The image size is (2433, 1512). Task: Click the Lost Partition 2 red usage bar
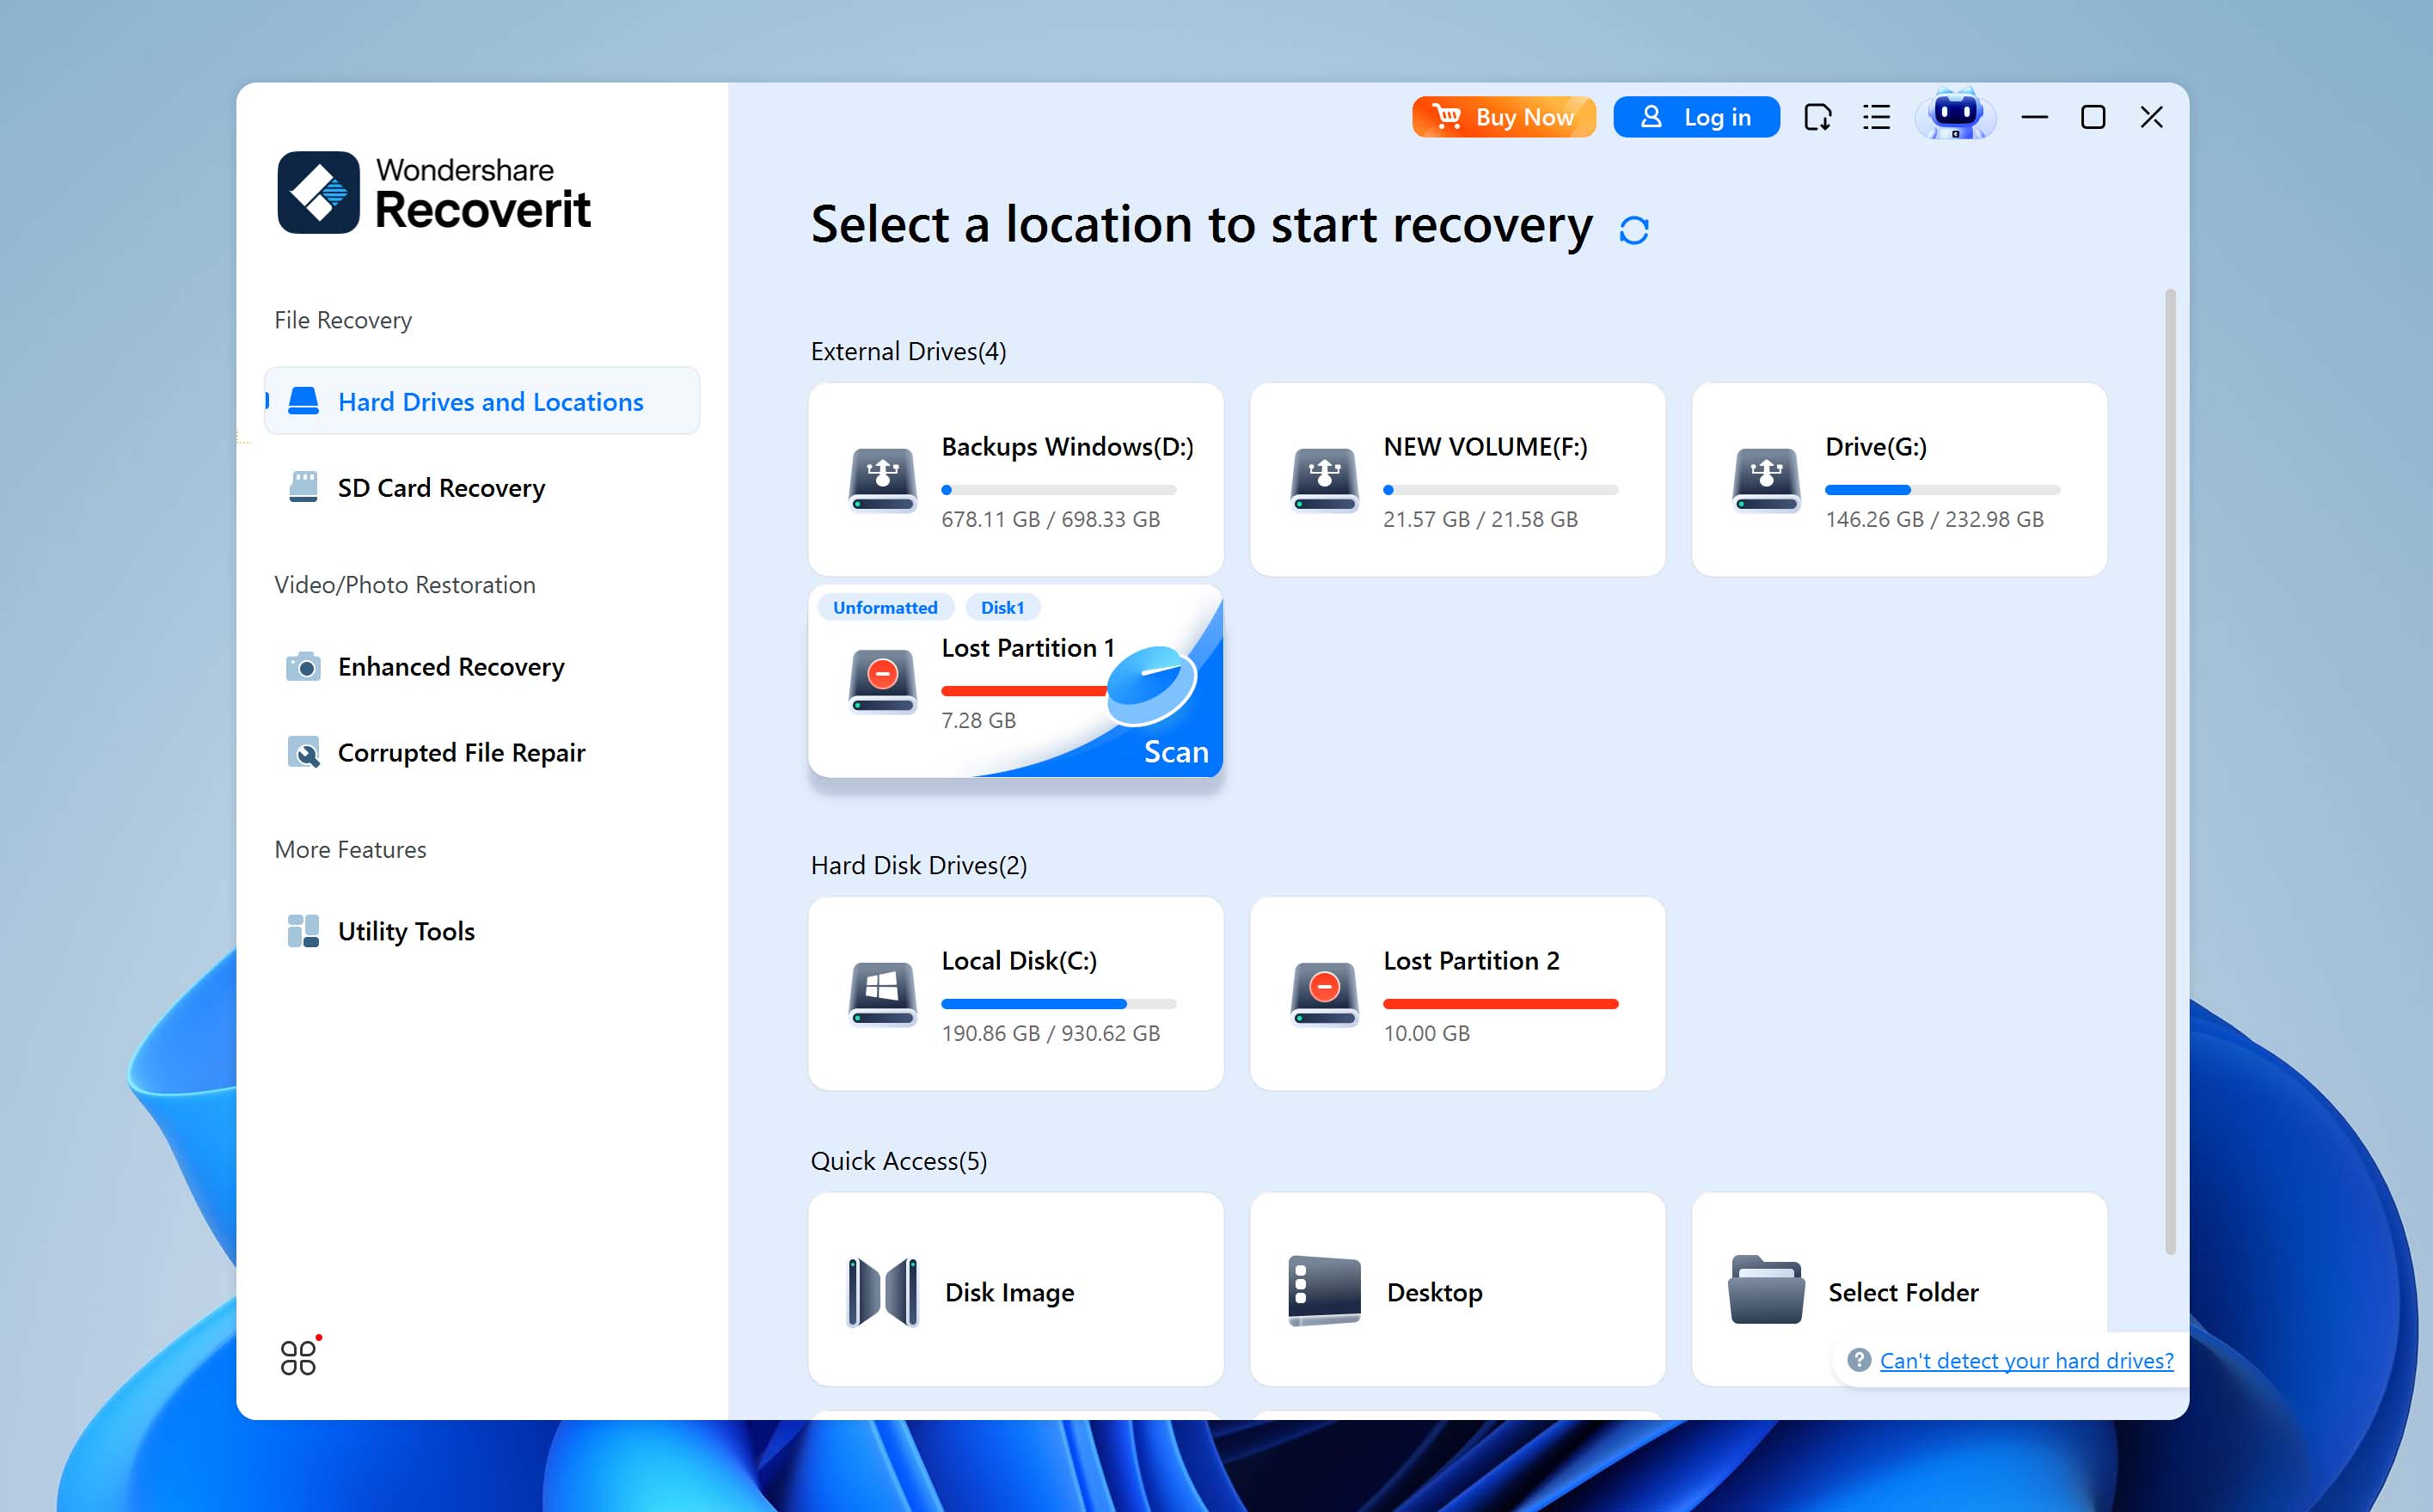pos(1500,1004)
